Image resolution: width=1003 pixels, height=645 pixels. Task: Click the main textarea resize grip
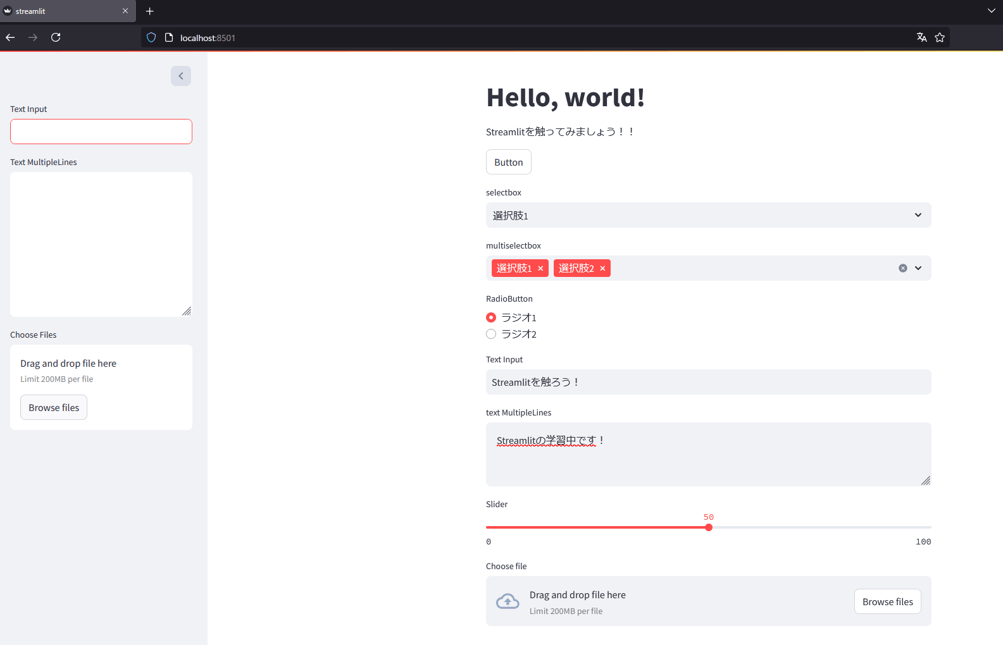(925, 480)
